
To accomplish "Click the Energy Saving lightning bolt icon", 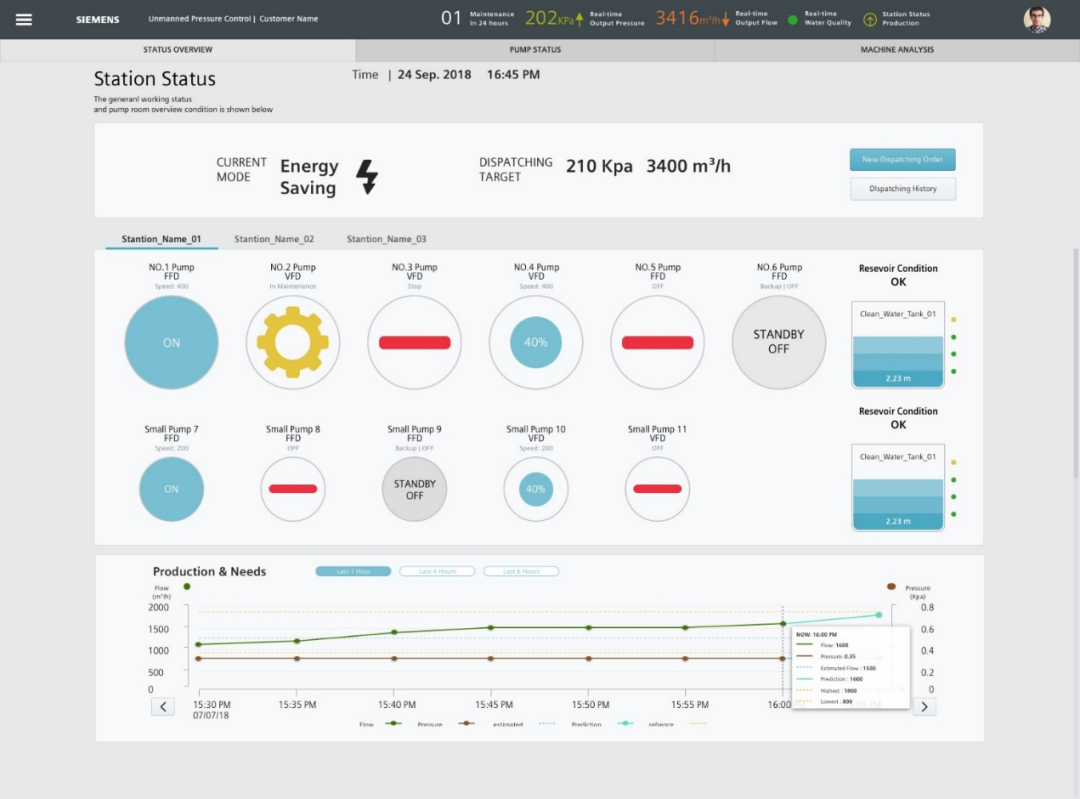I will coord(367,177).
